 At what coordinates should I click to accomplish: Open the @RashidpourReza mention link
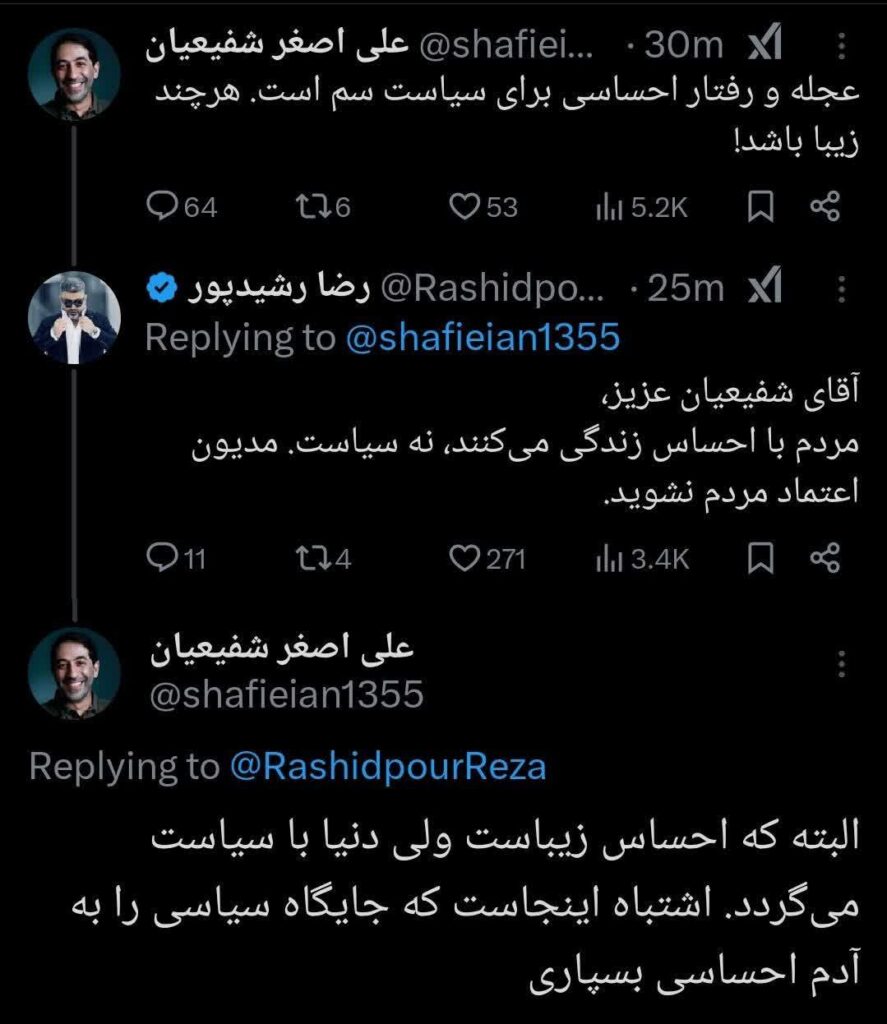click(389, 767)
